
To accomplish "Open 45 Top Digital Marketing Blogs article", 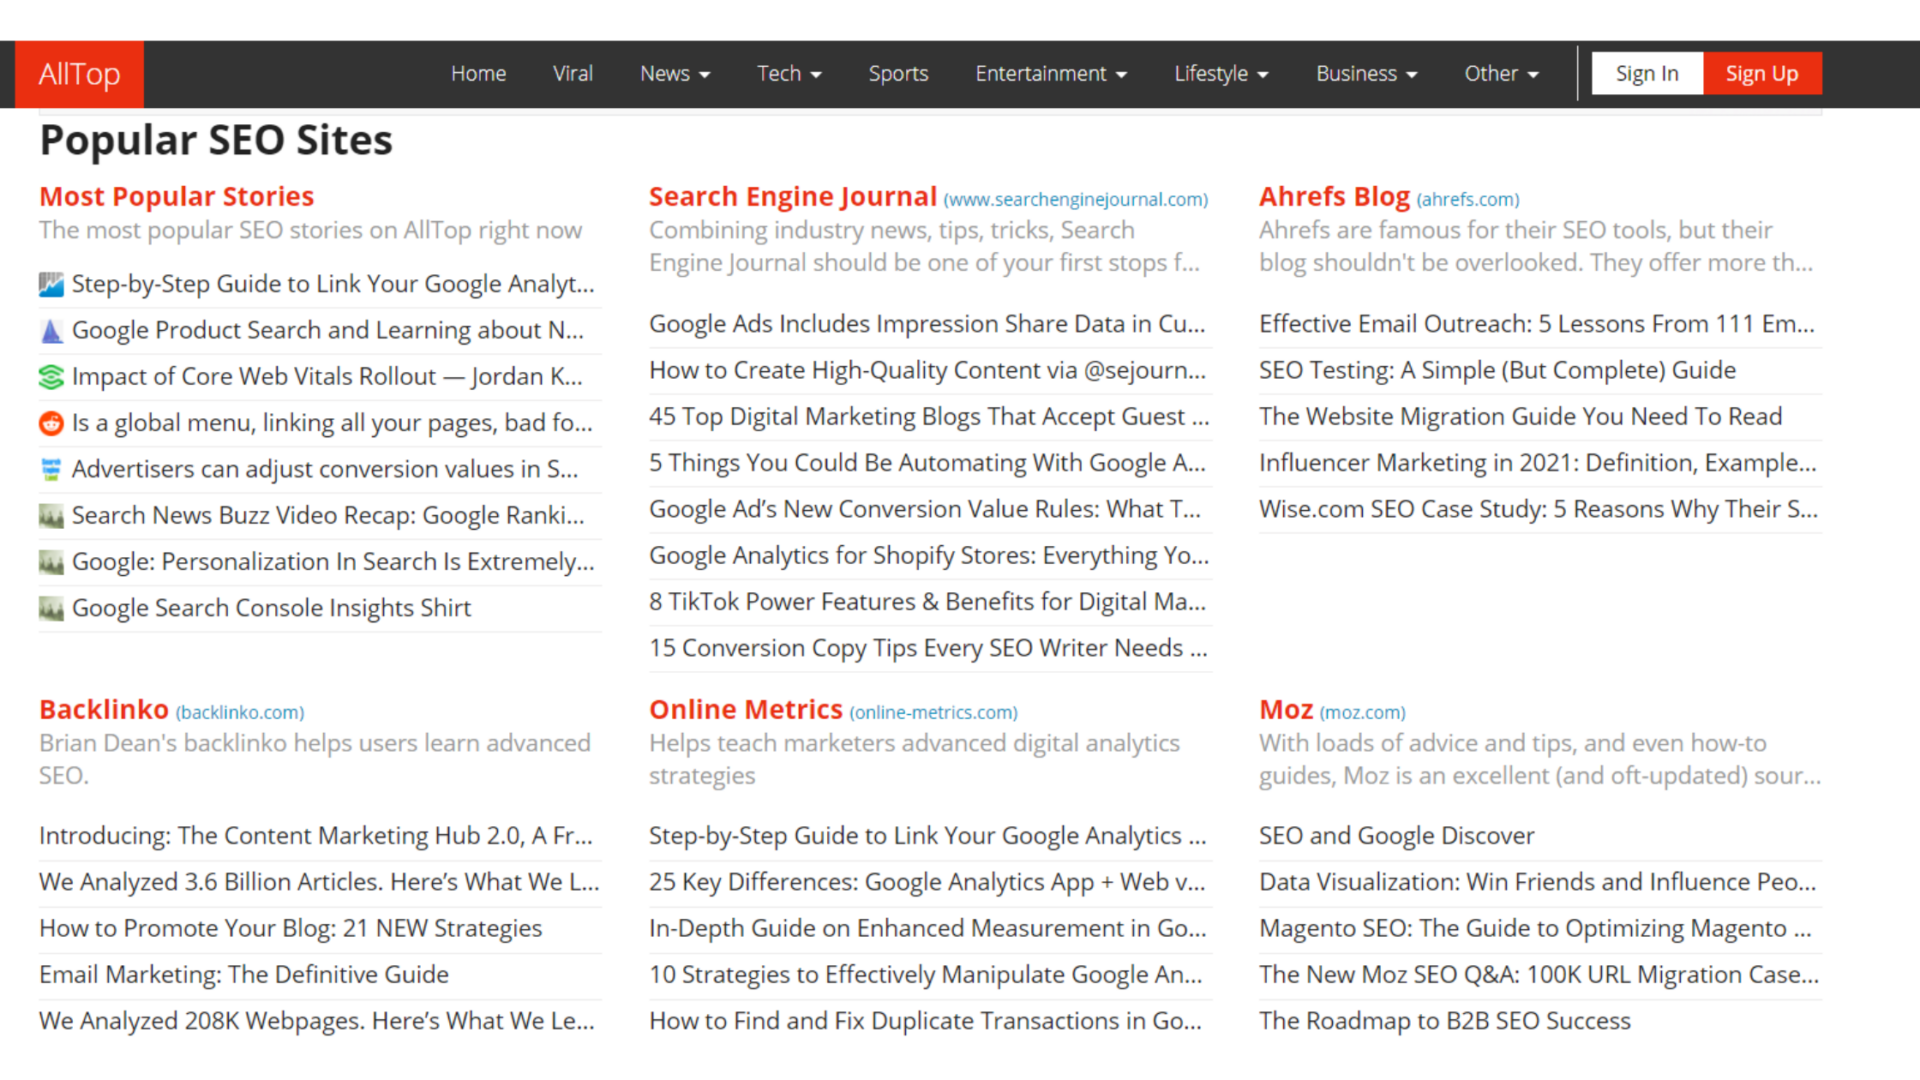I will coord(929,417).
